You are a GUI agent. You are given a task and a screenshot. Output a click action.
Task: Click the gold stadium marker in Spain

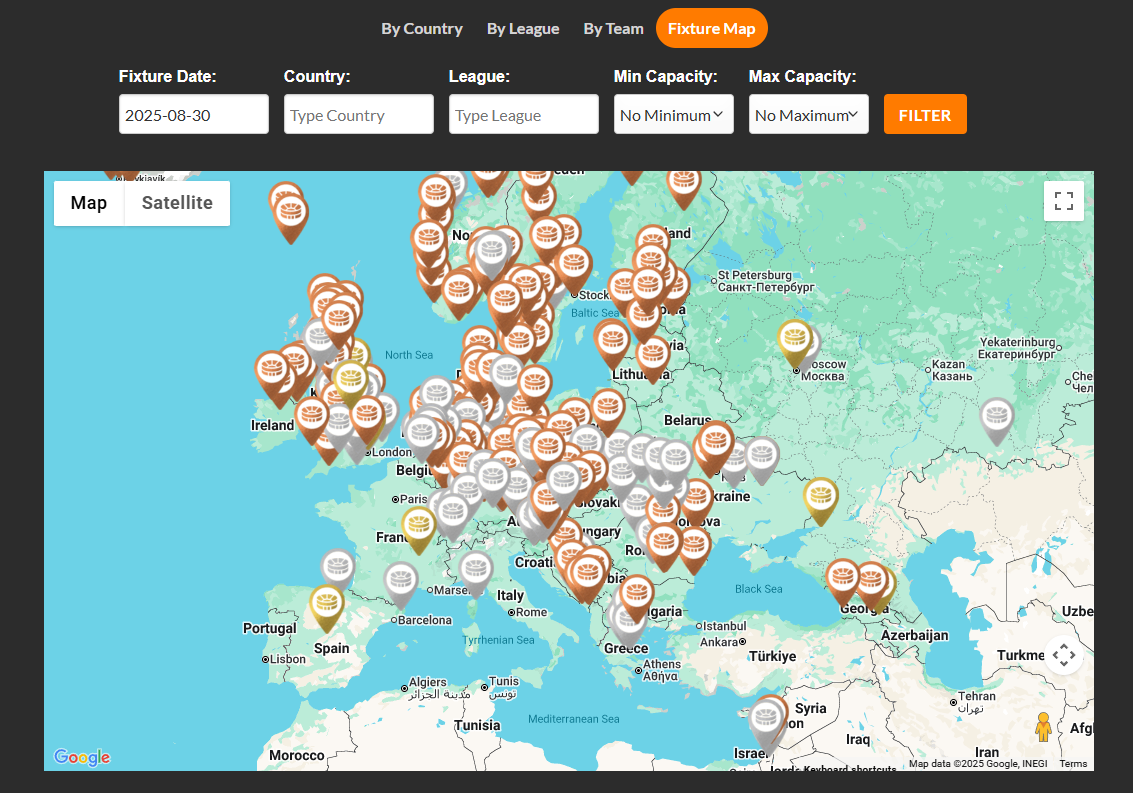[x=326, y=604]
